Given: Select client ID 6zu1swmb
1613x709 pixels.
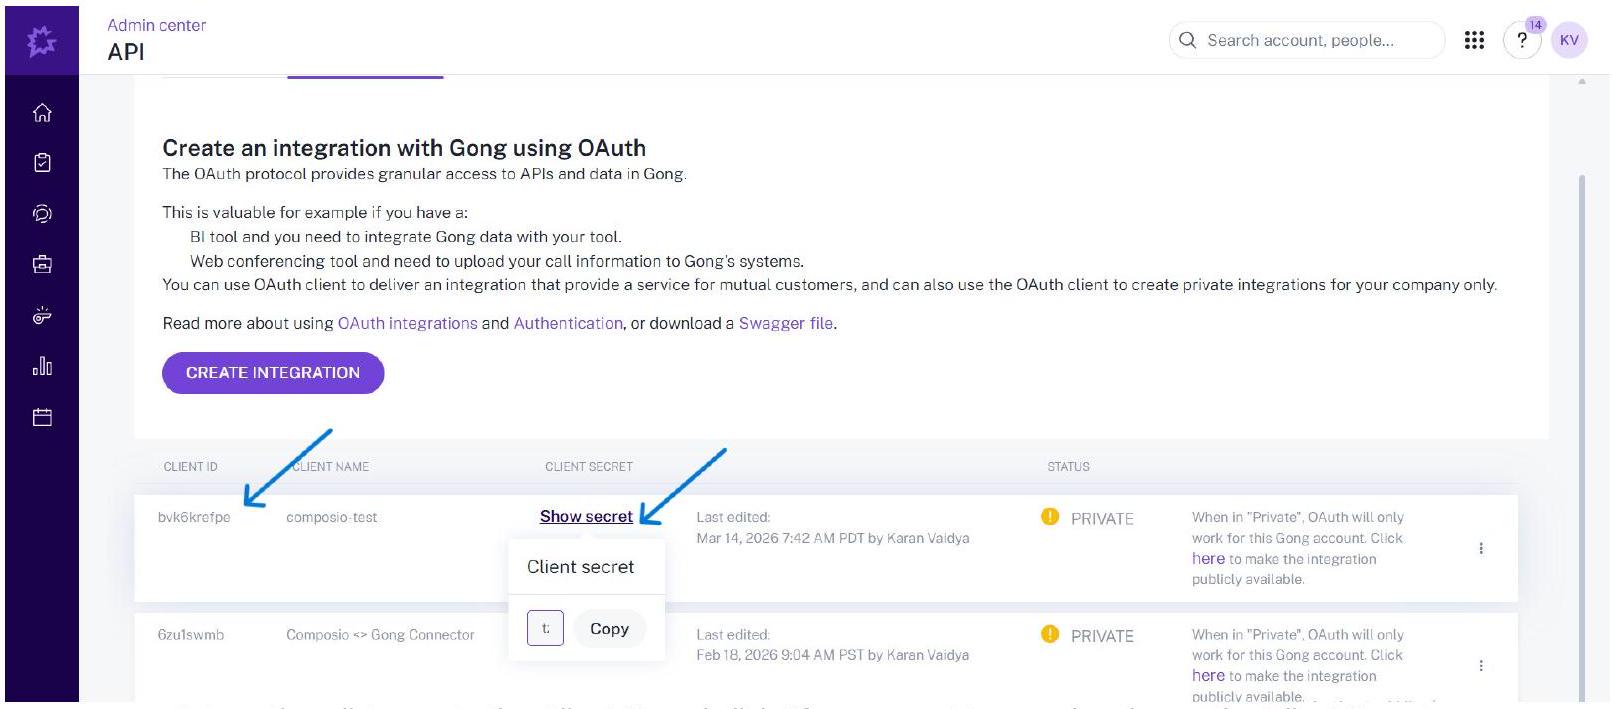Looking at the screenshot, I should (191, 634).
